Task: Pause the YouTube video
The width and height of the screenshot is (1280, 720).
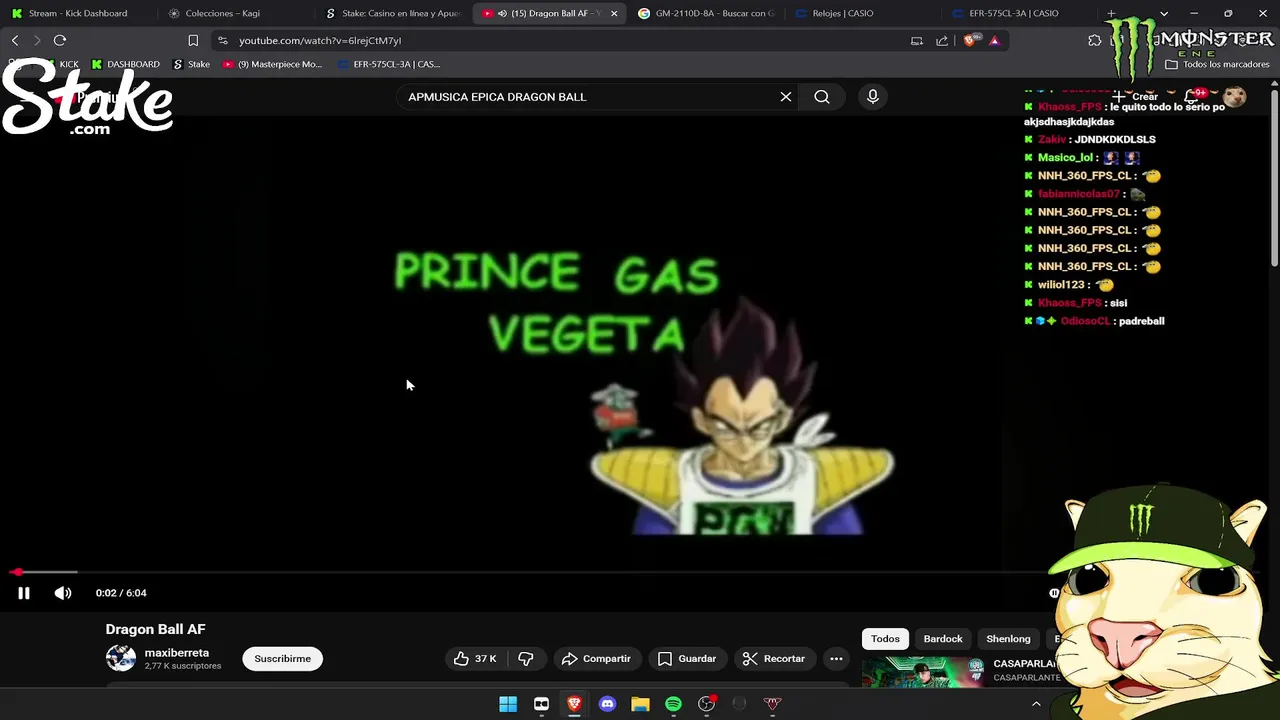Action: (x=24, y=593)
